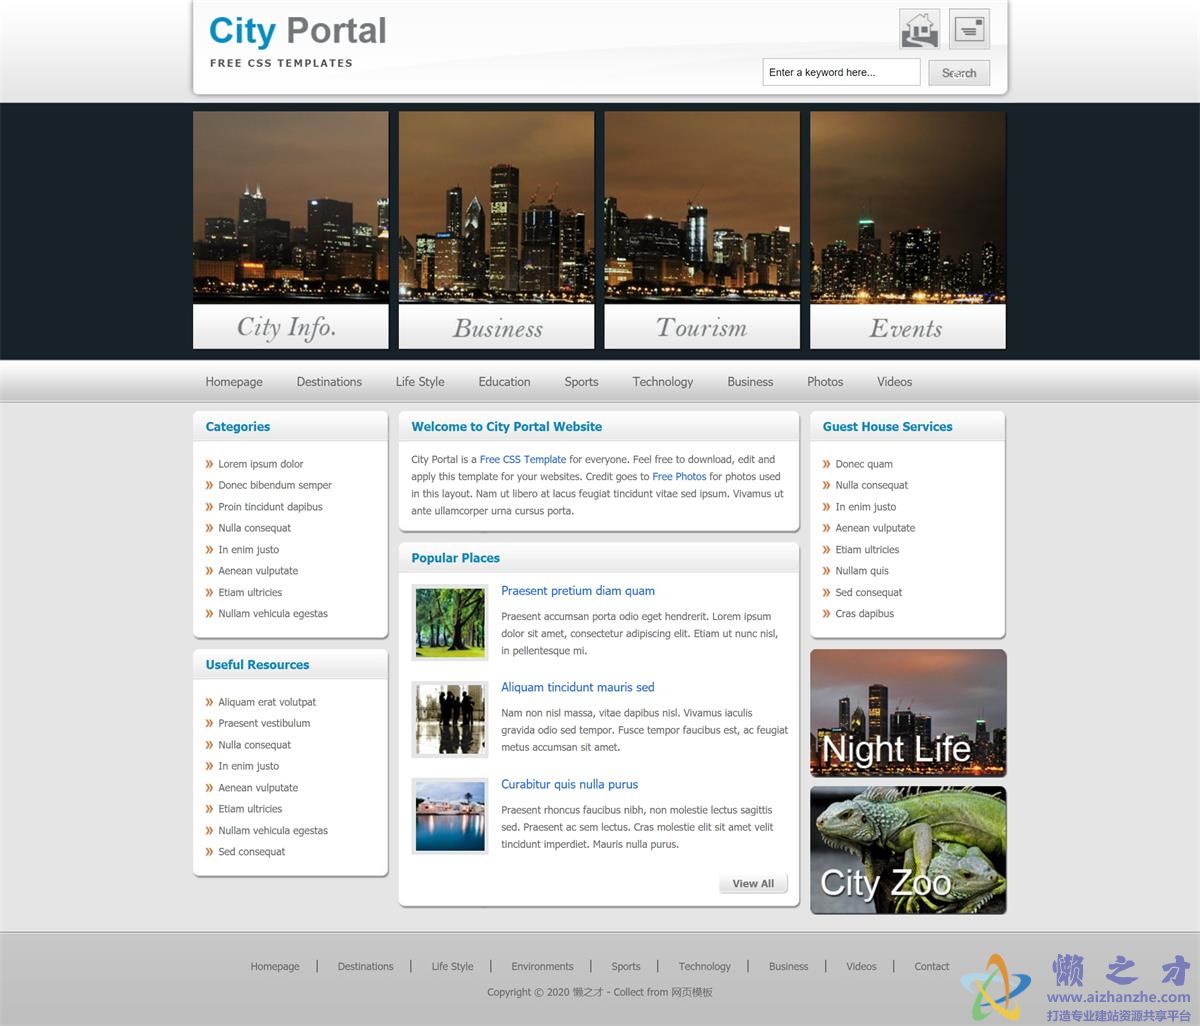Click the home icon in header
This screenshot has height=1026, width=1200.
click(x=919, y=30)
